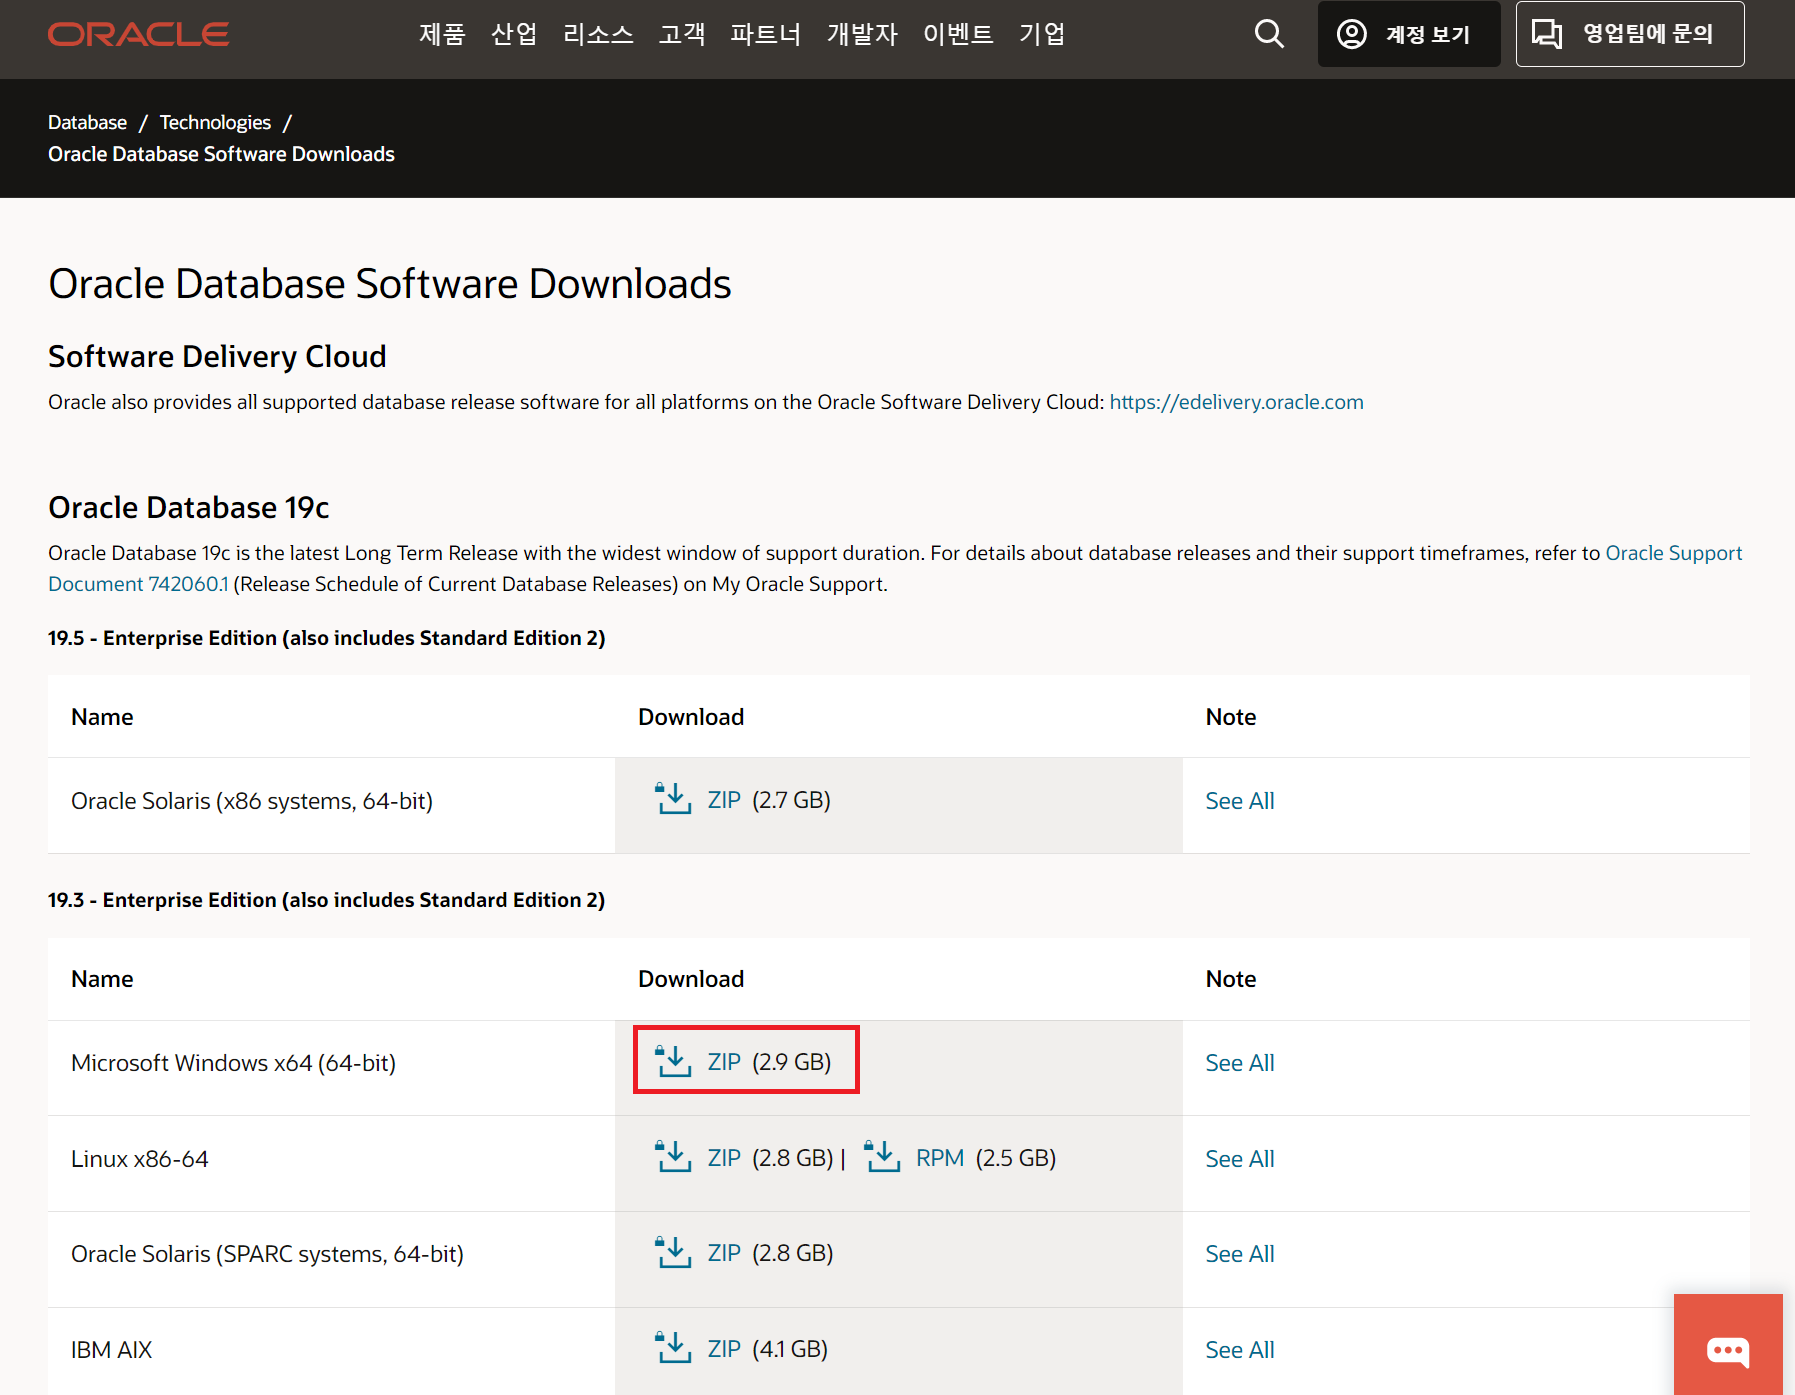This screenshot has height=1395, width=1795.
Task: Click download icon for Solaris SPARC ZIP
Action: click(673, 1252)
